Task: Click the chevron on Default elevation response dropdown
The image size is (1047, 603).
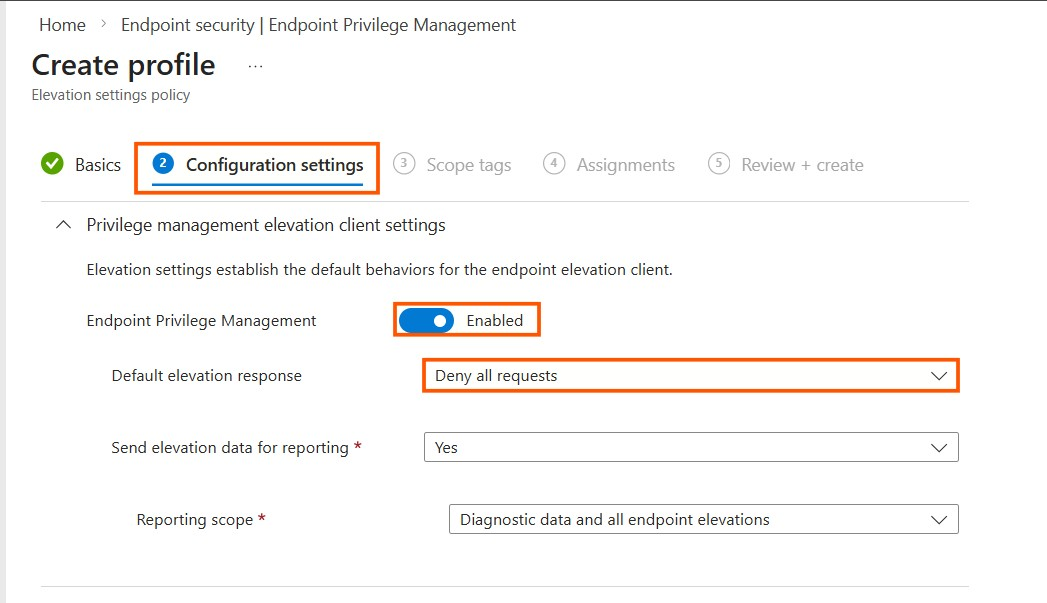Action: click(938, 375)
